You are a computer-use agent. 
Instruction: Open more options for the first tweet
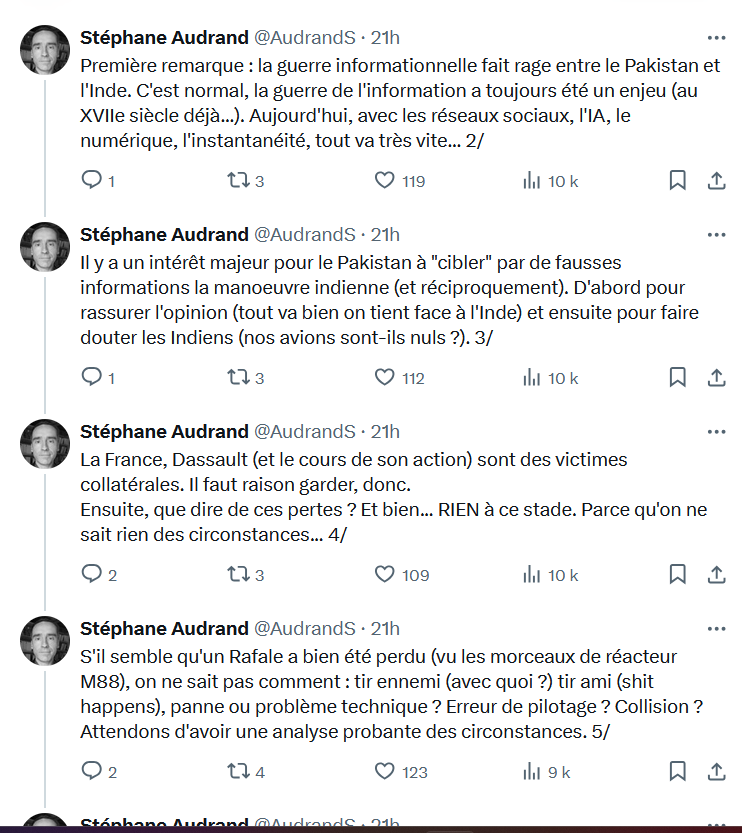(716, 38)
